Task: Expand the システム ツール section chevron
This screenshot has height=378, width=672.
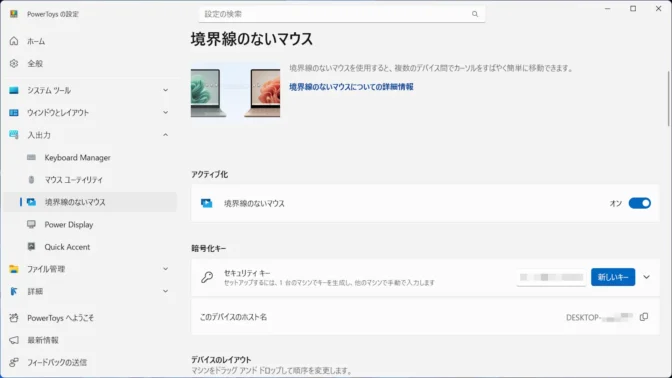Action: [x=165, y=90]
